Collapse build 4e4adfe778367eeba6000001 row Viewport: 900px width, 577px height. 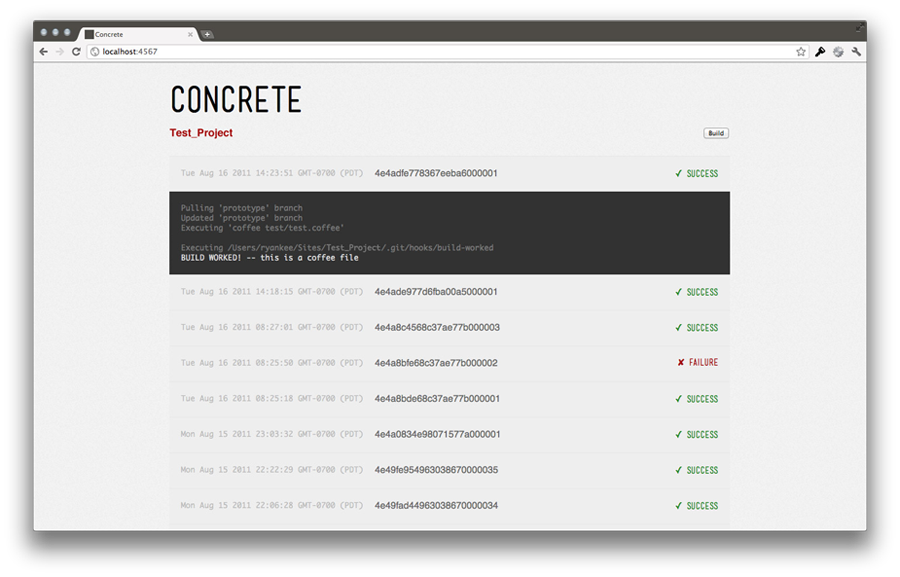(x=436, y=173)
